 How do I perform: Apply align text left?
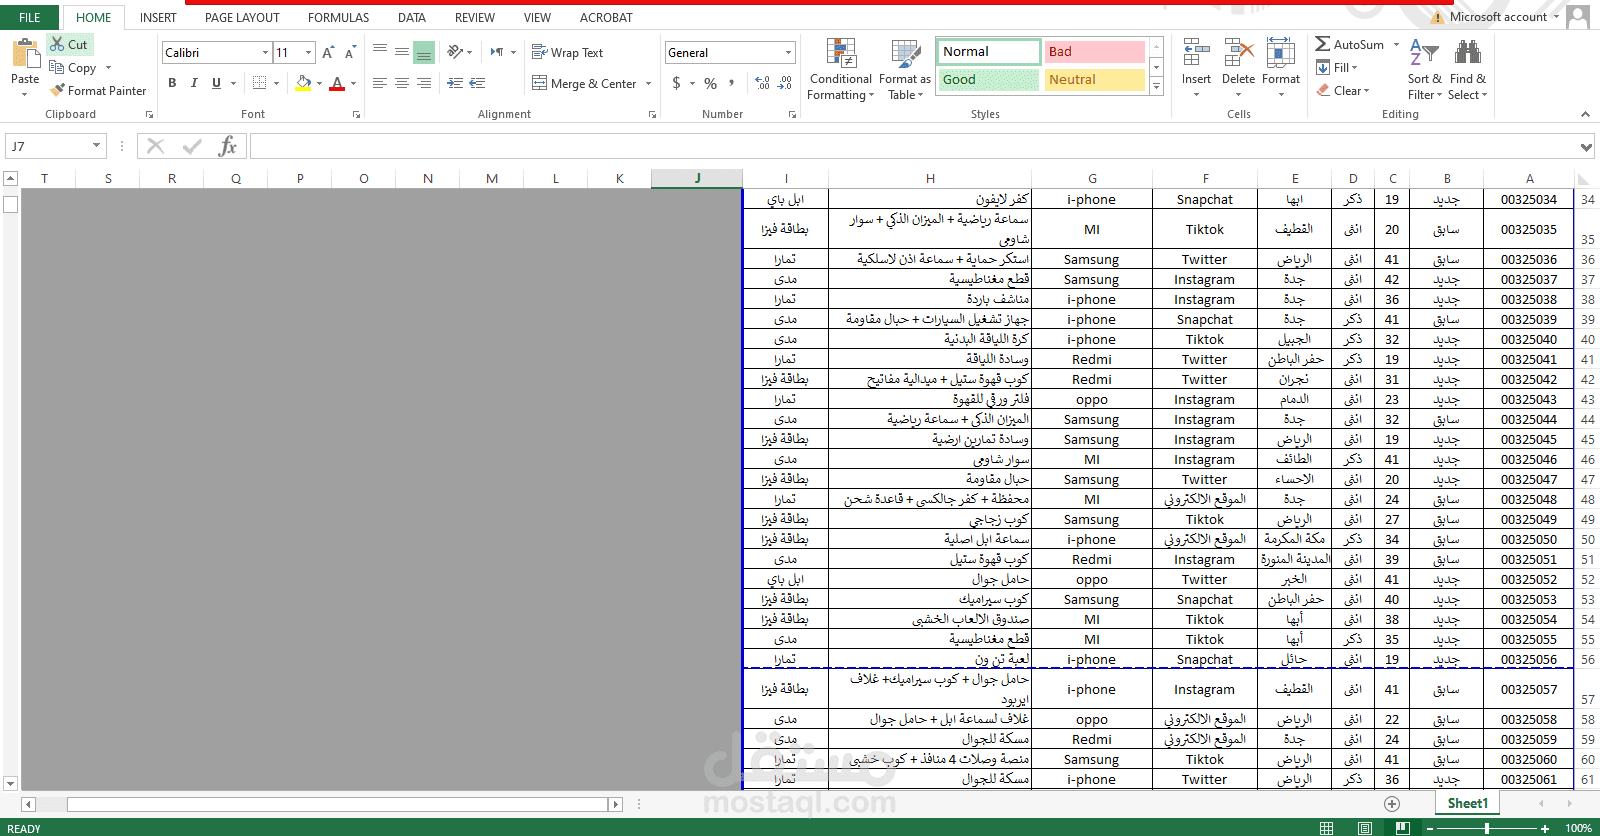380,83
